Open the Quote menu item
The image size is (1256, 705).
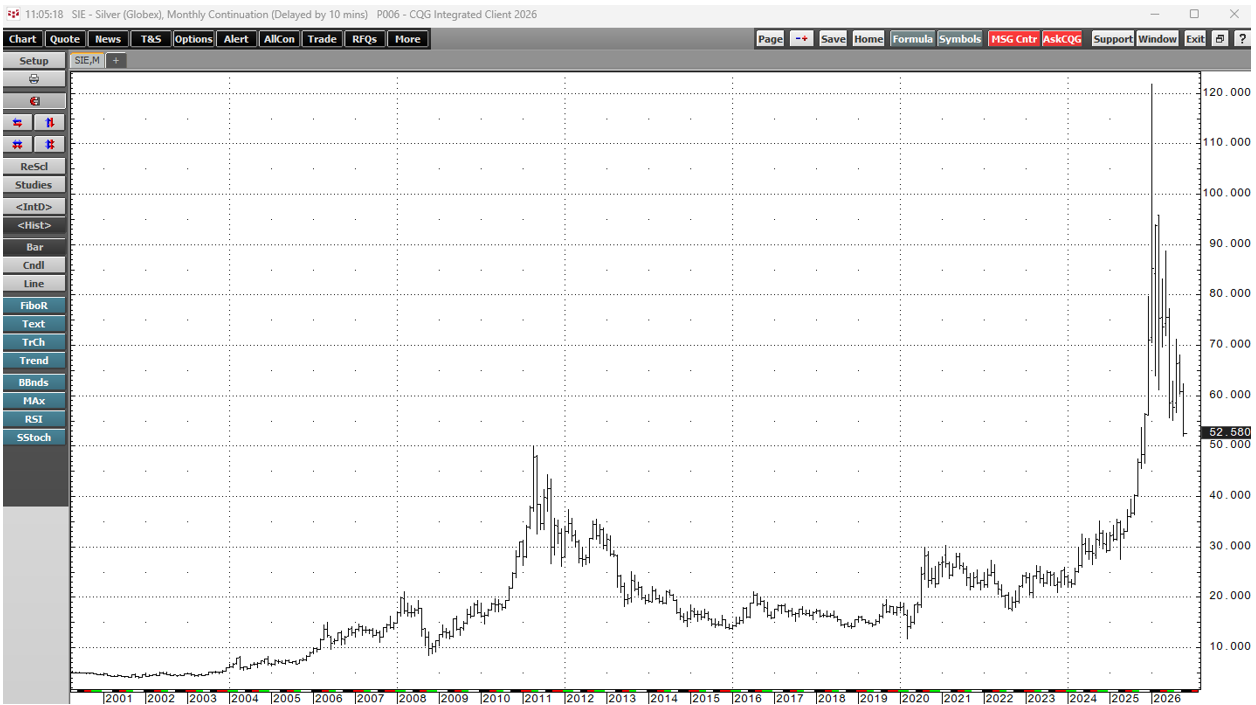point(64,39)
